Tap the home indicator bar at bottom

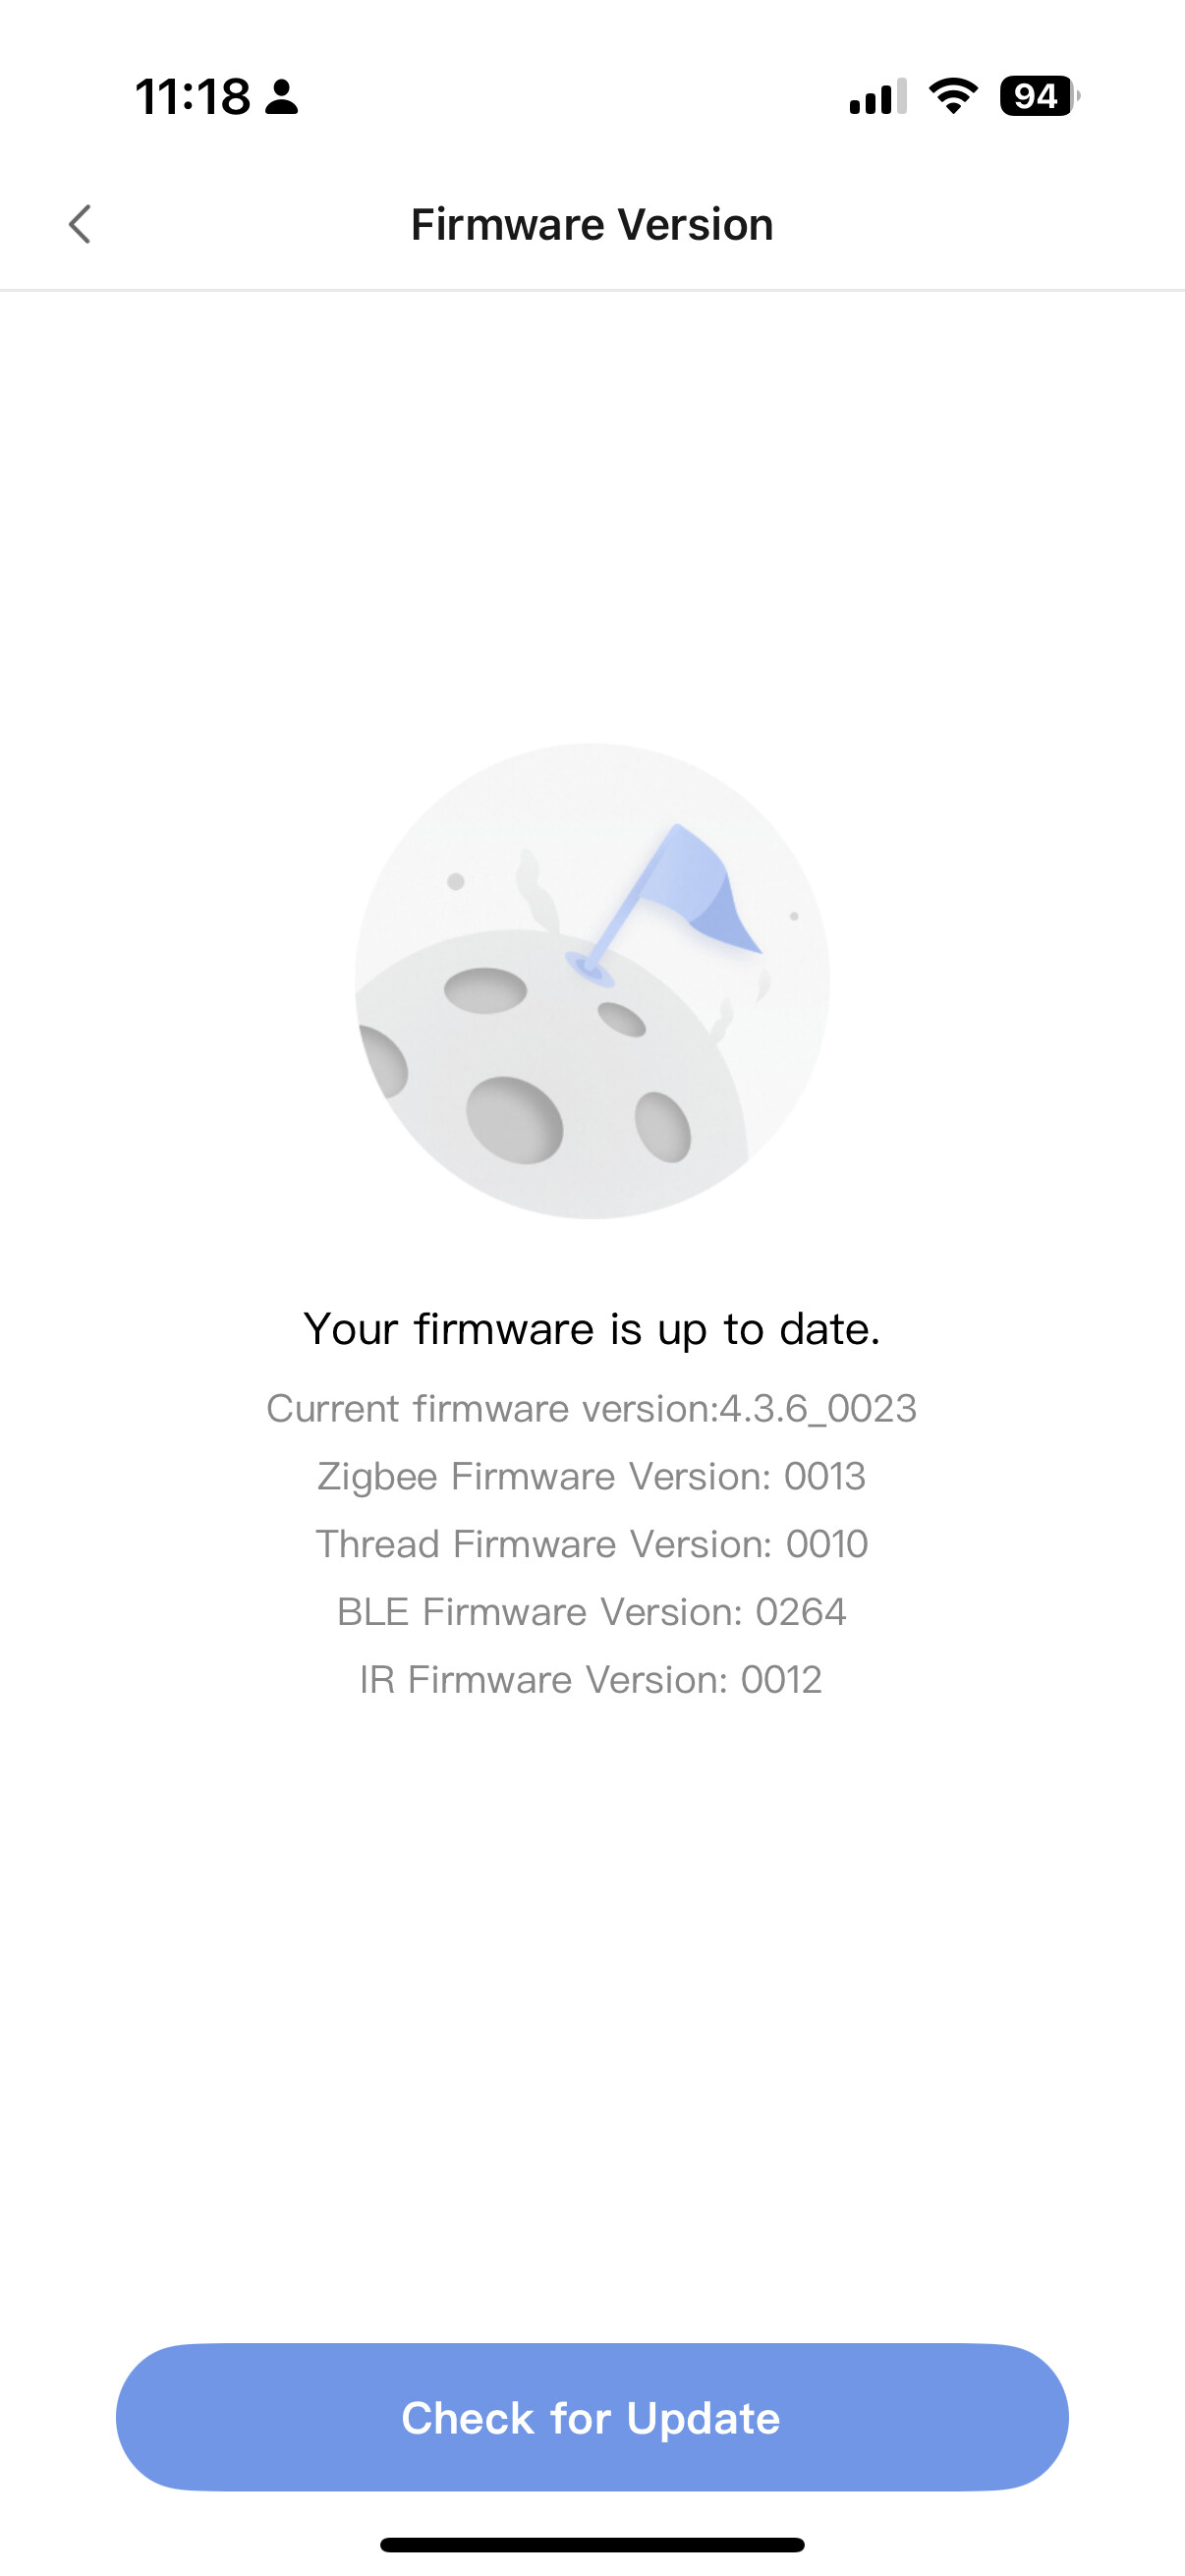click(x=592, y=2545)
